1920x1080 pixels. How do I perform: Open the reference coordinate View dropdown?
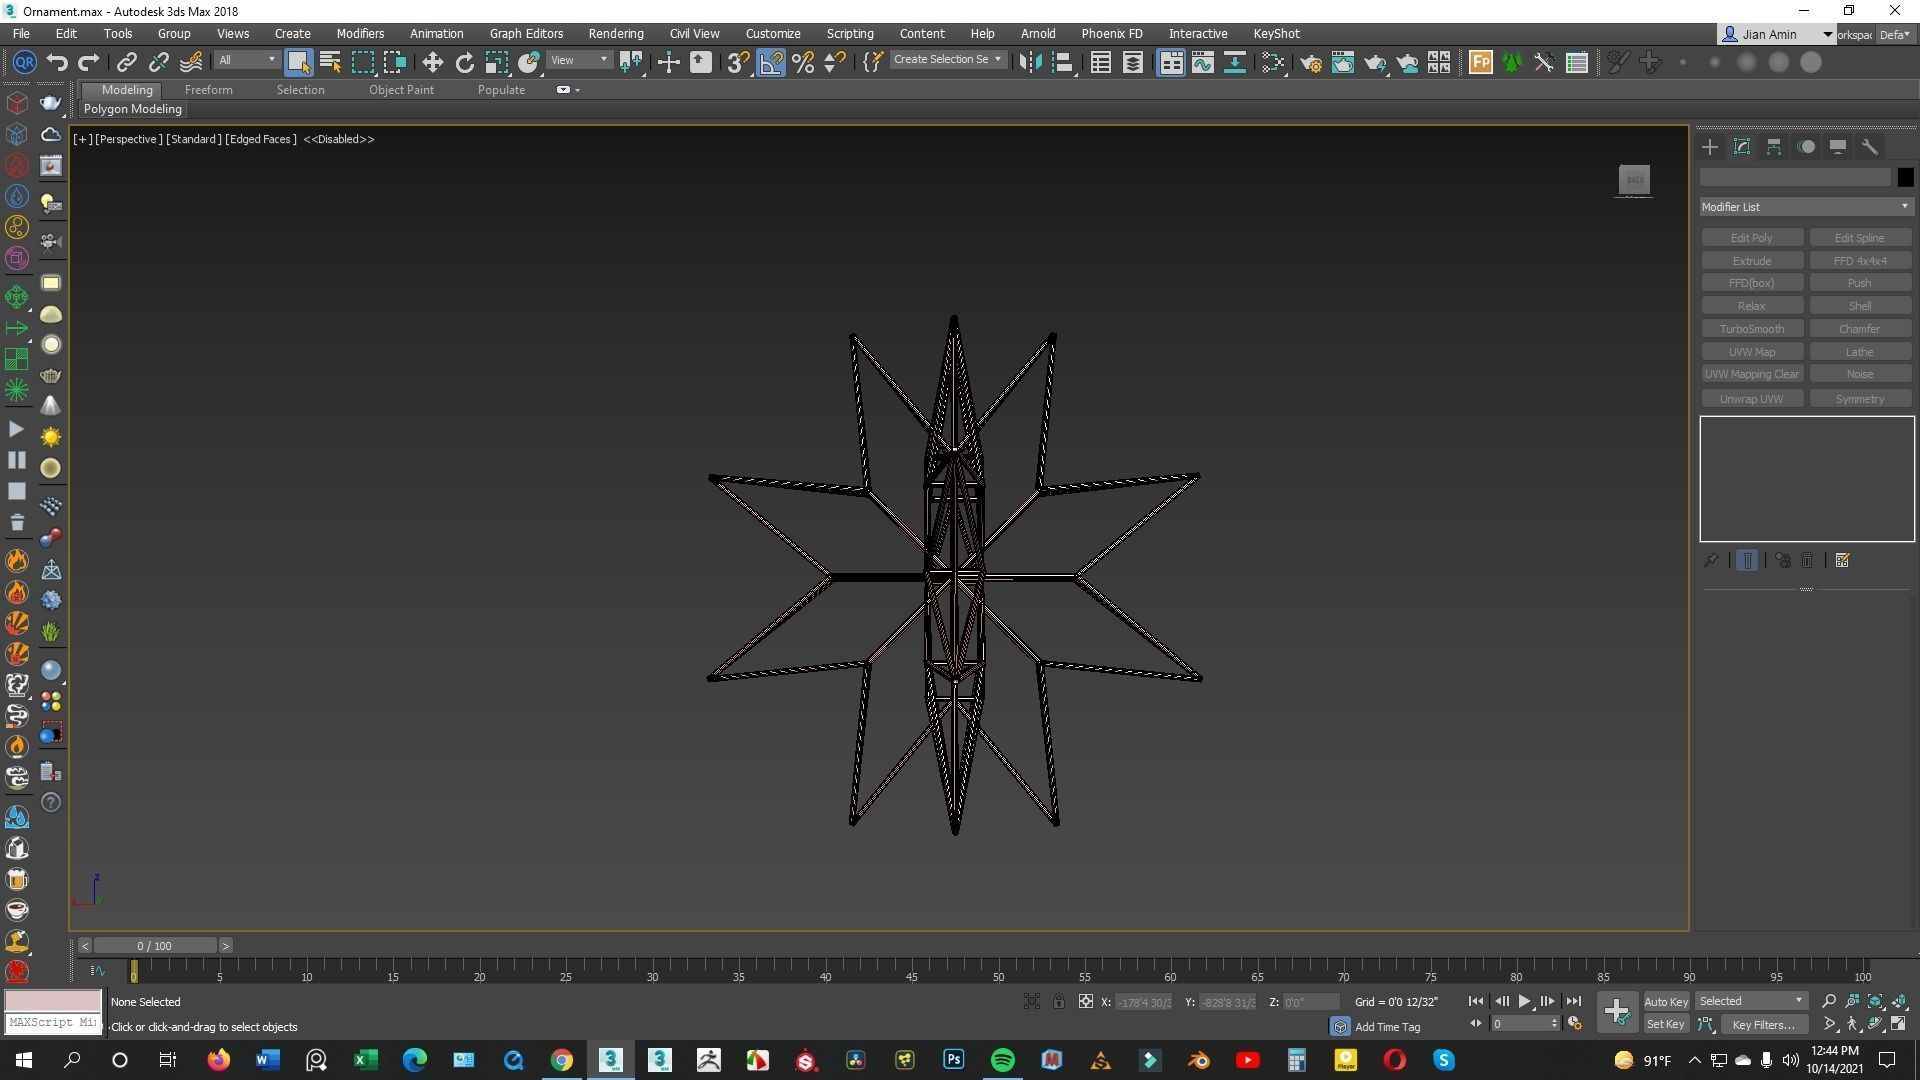point(579,60)
